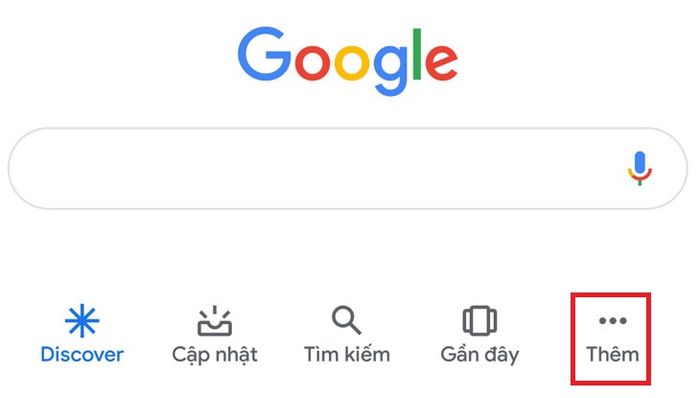Image resolution: width=700 pixels, height=398 pixels.
Task: Focus the Google search input field
Action: click(348, 168)
